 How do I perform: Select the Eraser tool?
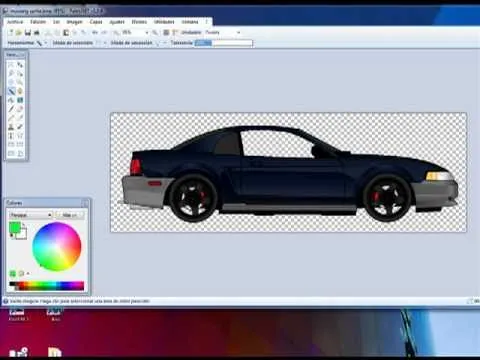[x=20, y=109]
